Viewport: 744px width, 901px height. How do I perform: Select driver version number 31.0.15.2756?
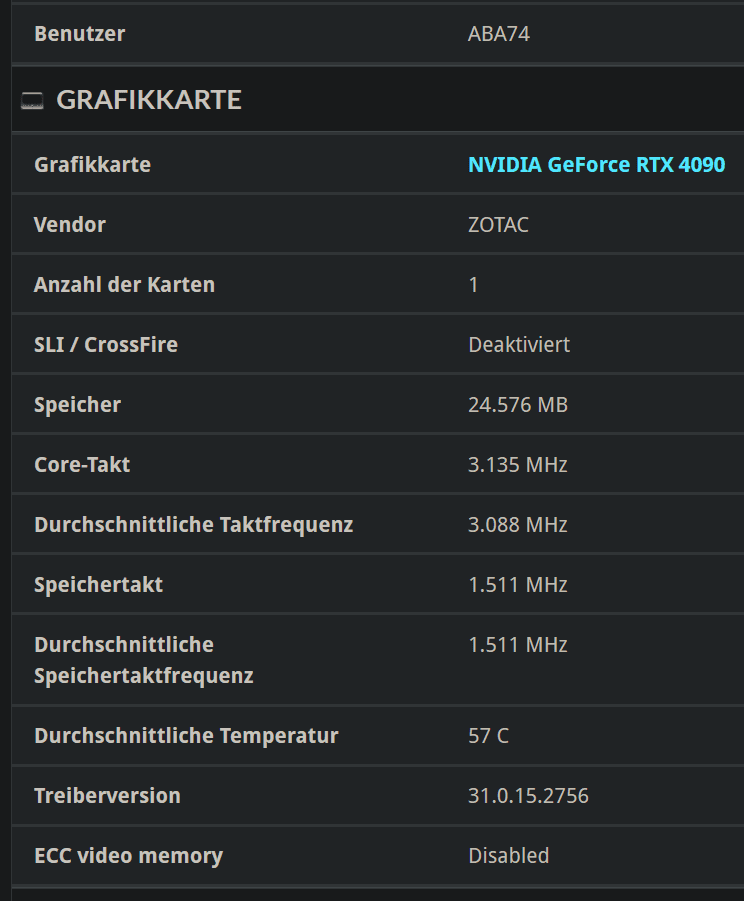tap(528, 796)
